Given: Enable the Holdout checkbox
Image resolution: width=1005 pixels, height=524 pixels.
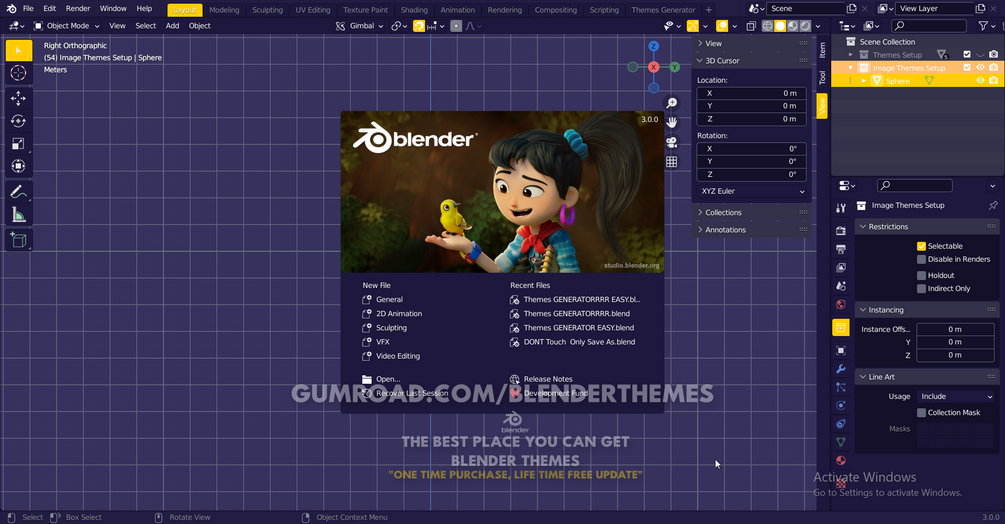Looking at the screenshot, I should (x=921, y=275).
